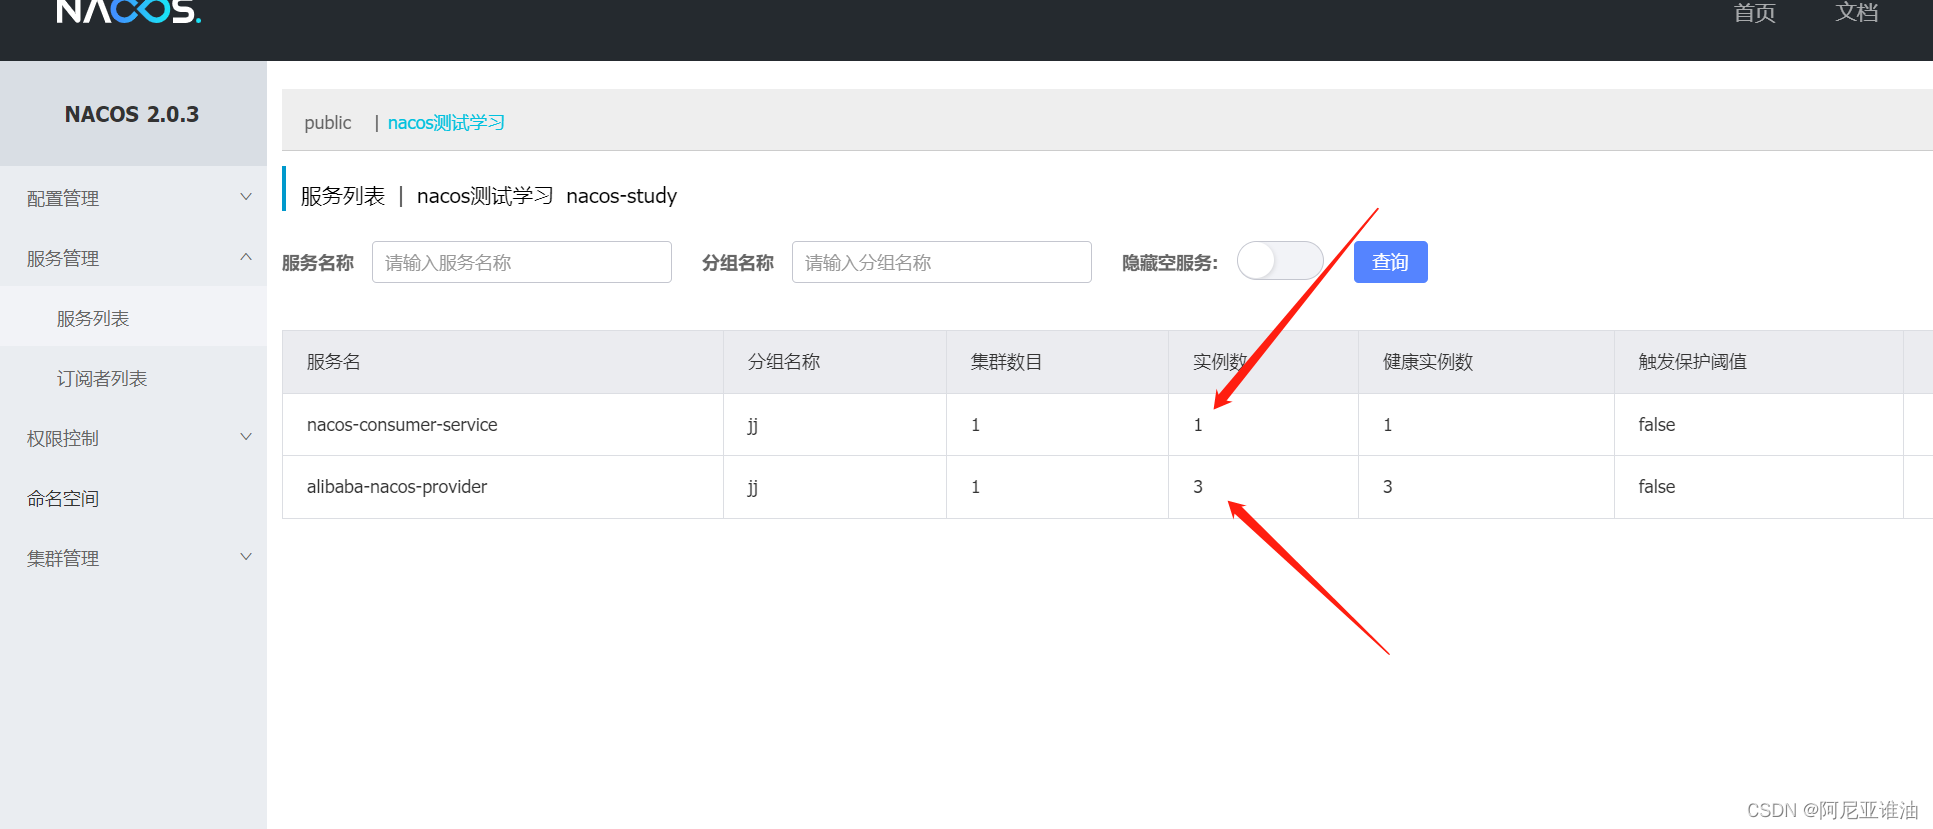
Task: Select 订阅者列表 sidebar item
Action: pos(102,378)
